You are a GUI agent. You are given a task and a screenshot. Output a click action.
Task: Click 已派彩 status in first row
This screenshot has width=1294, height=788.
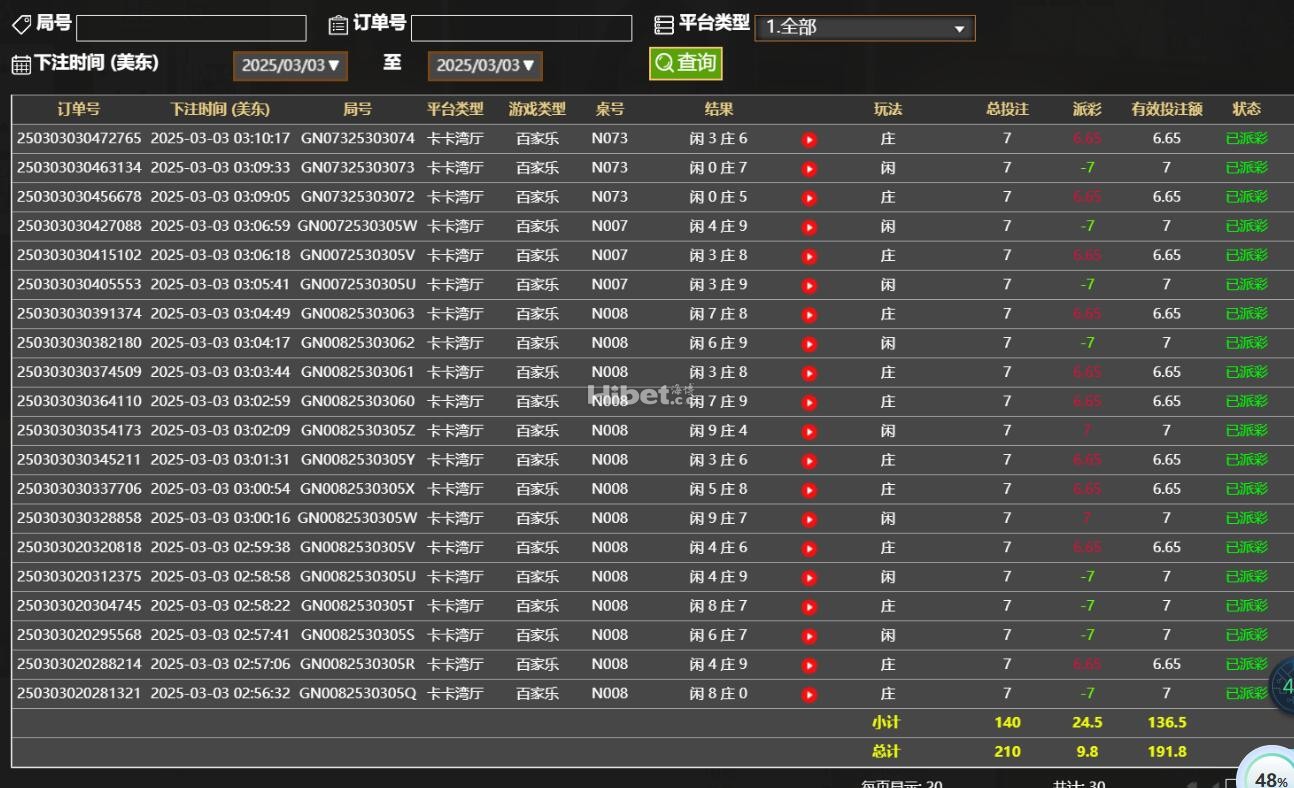(x=1246, y=139)
